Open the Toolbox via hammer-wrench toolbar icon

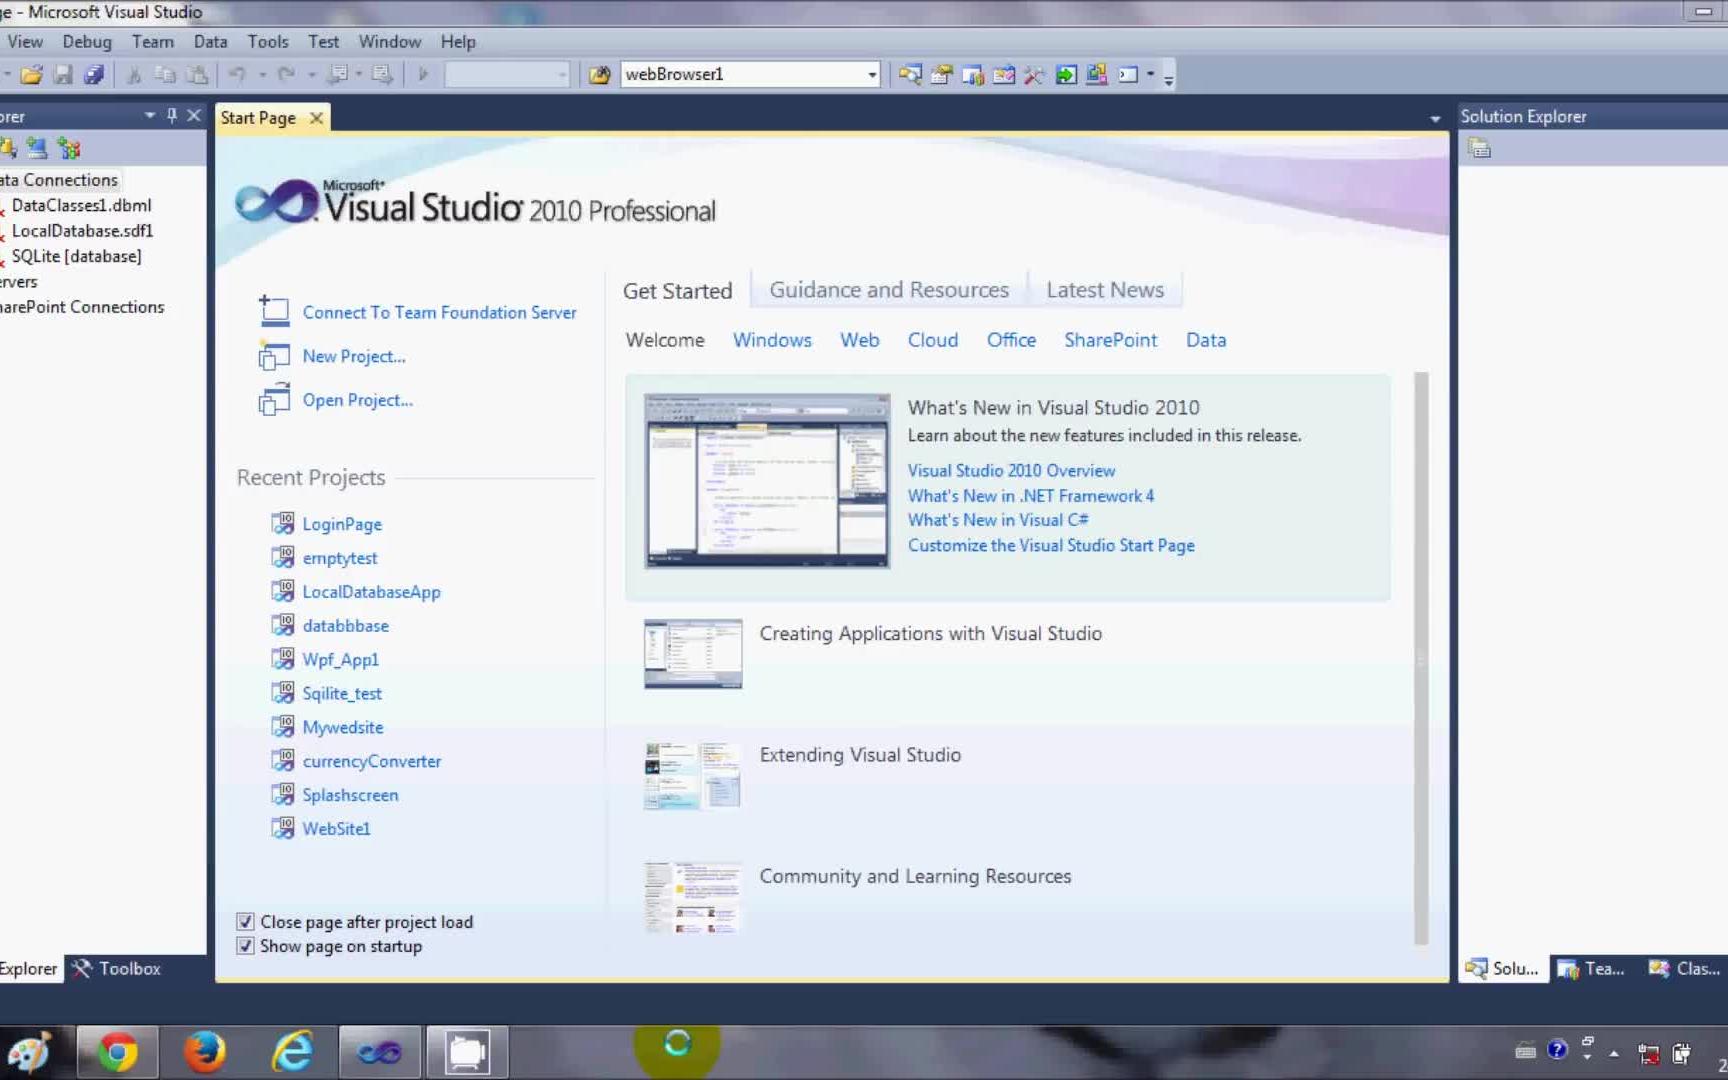coord(1034,74)
